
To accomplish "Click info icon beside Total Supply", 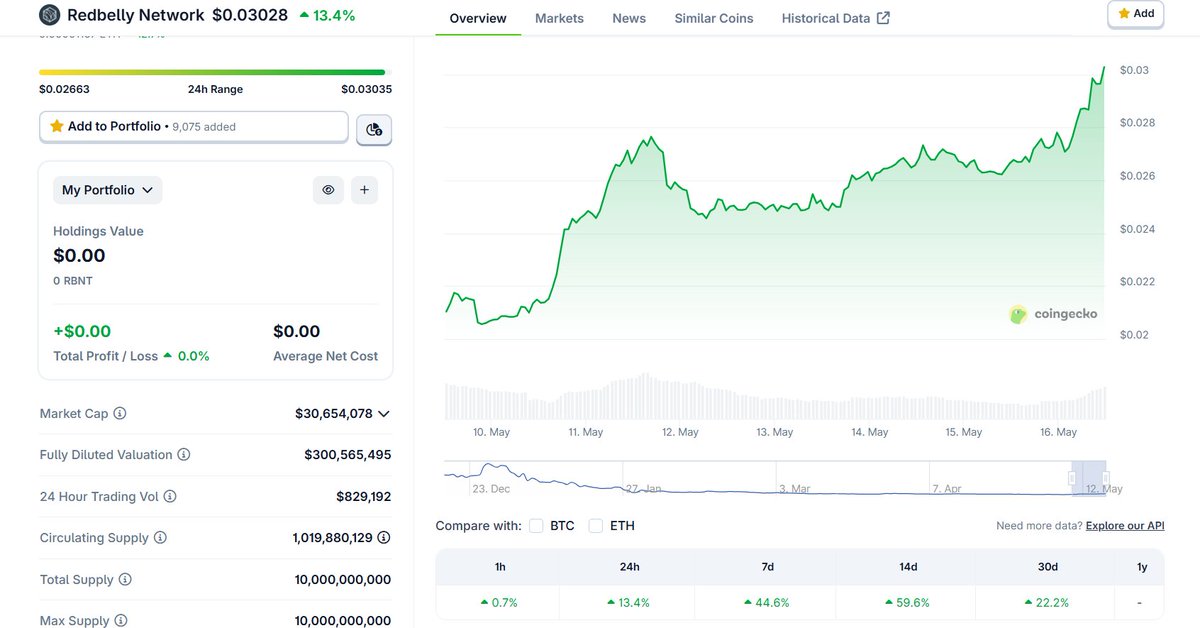I will click(124, 579).
